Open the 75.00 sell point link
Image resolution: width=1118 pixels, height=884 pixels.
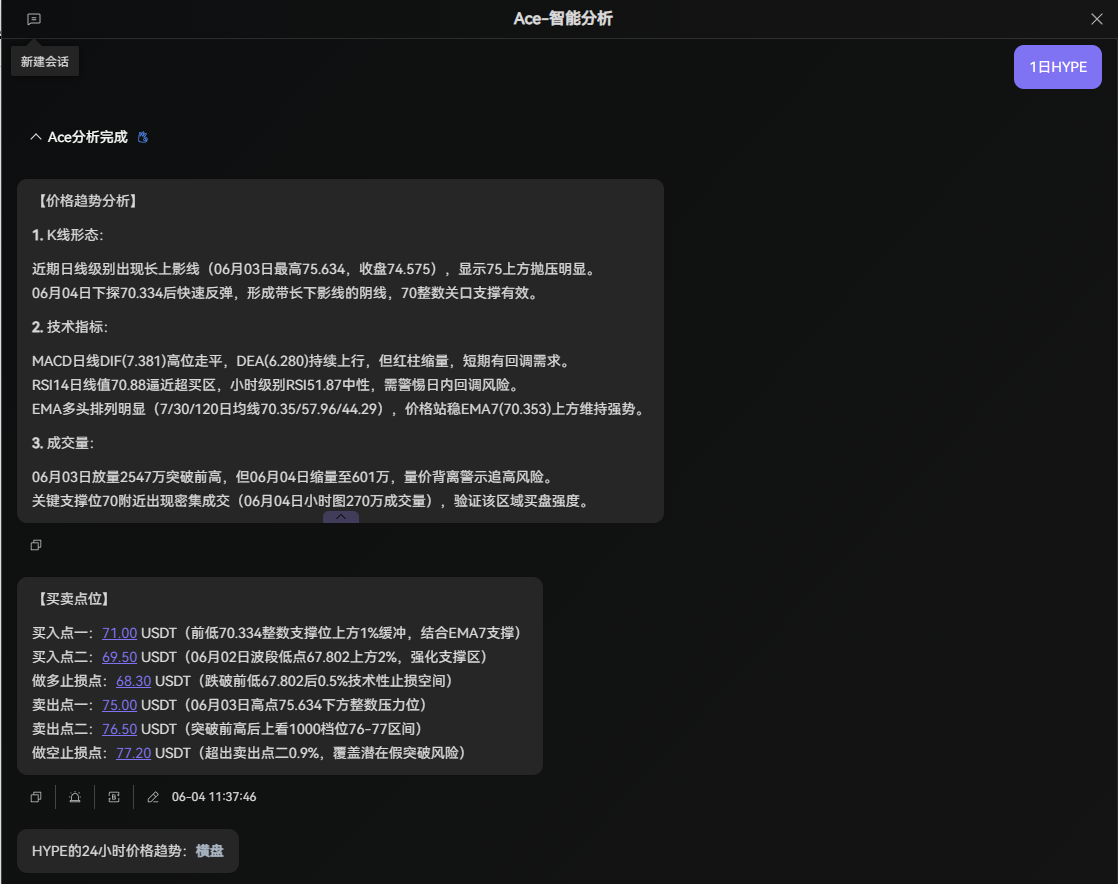click(119, 705)
